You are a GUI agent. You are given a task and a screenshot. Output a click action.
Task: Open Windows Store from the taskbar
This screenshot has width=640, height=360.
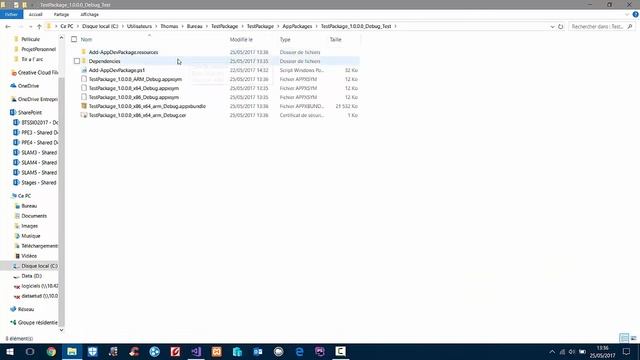pyautogui.click(x=237, y=351)
